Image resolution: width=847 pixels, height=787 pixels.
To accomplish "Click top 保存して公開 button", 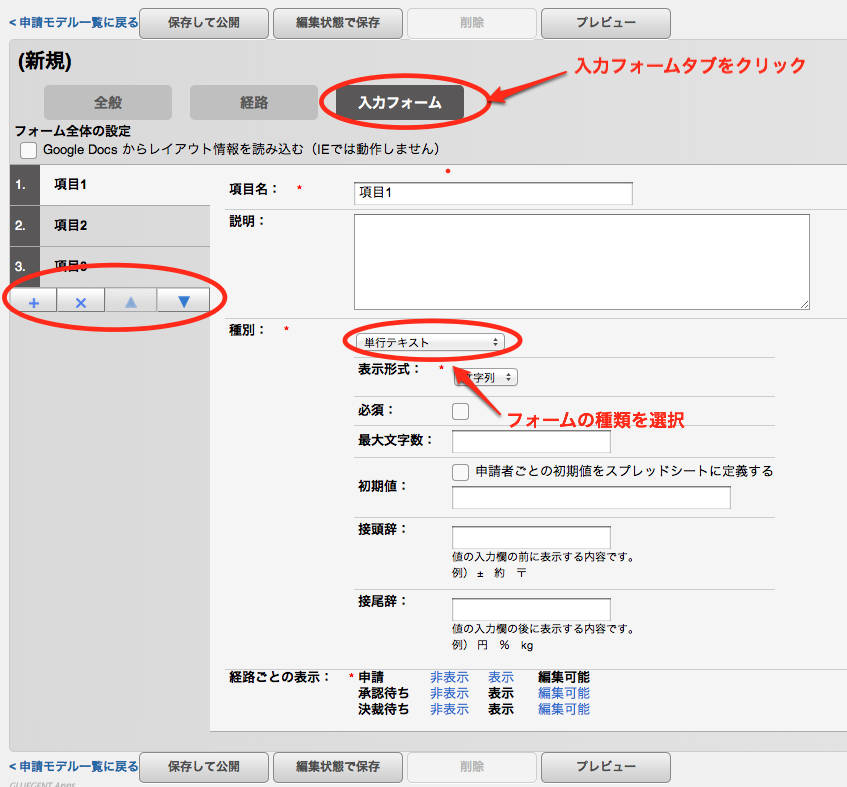I will [x=204, y=22].
